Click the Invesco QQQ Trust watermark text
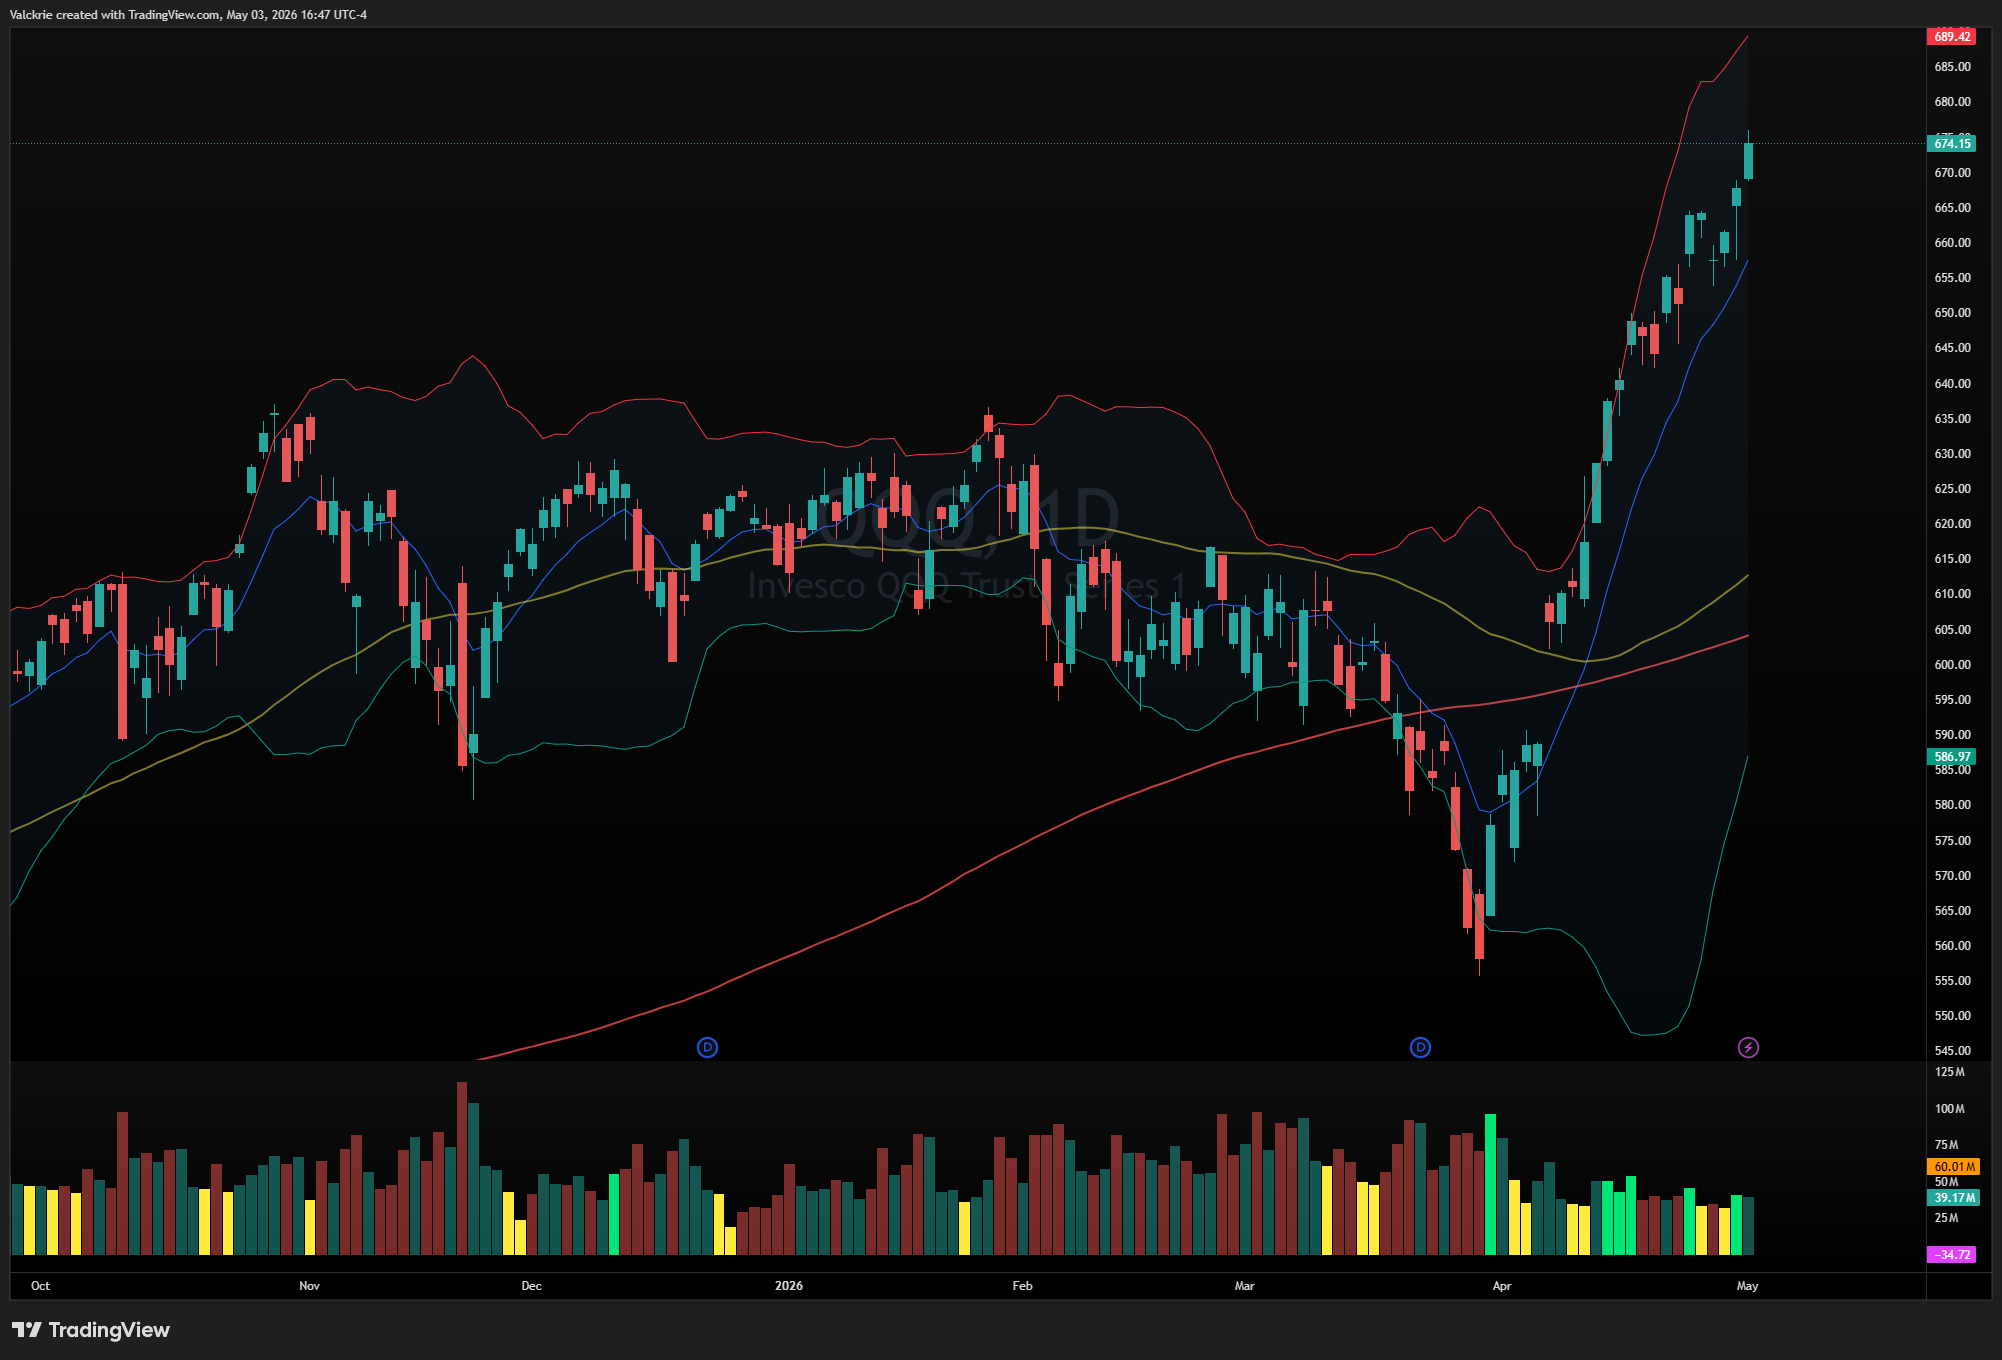 pyautogui.click(x=966, y=586)
